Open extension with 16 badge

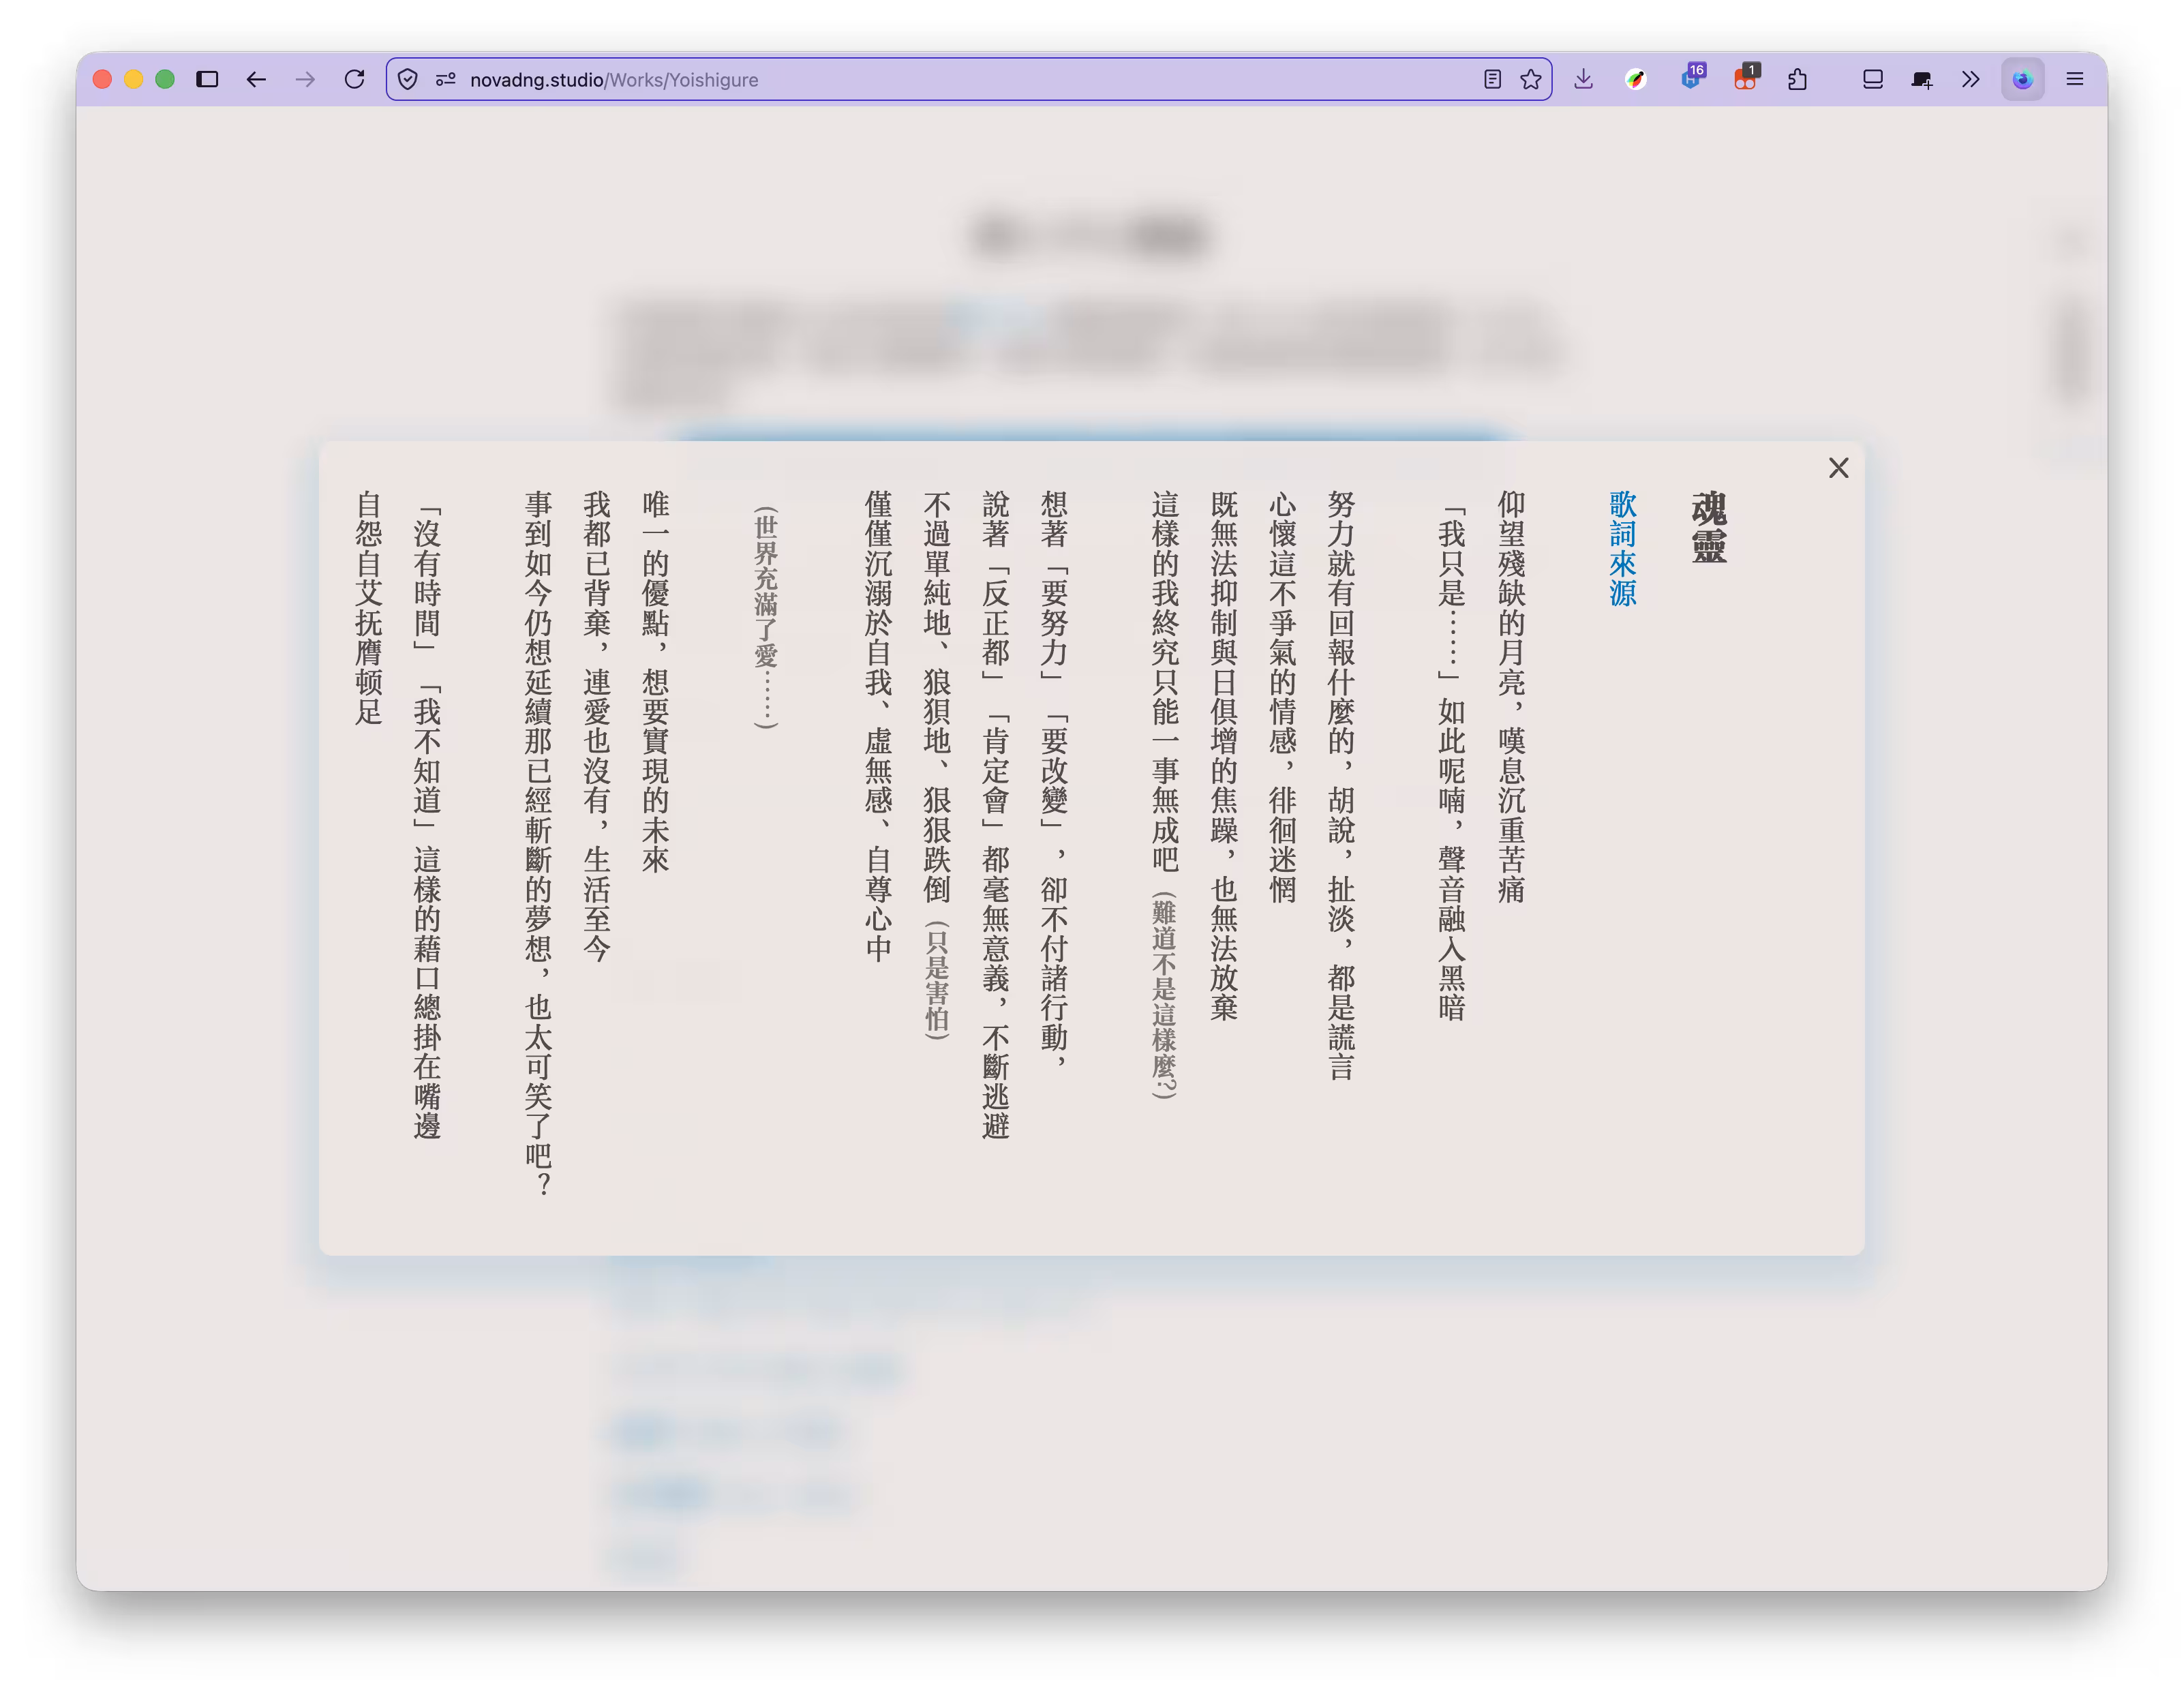pos(1691,79)
